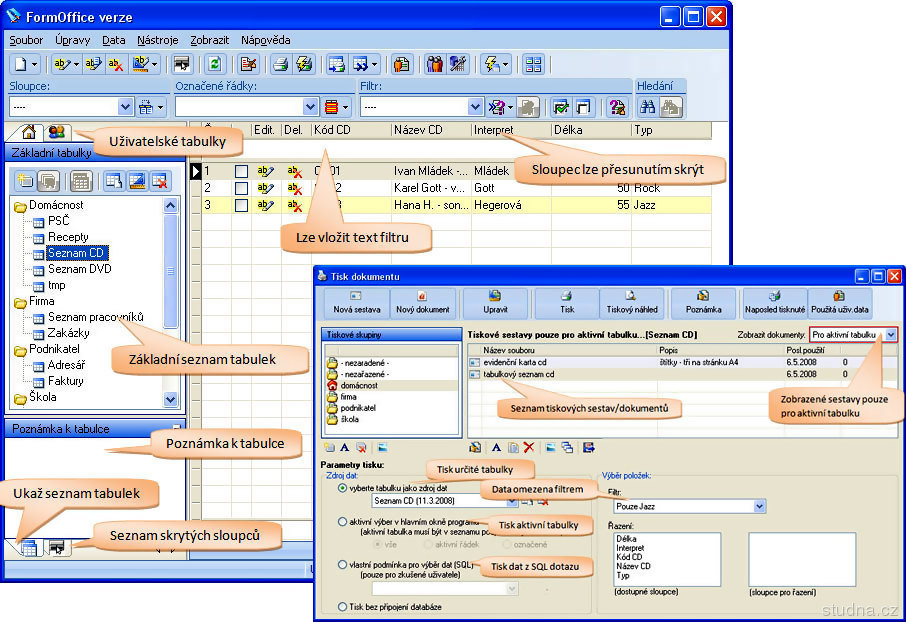Screen dimensions: 906x622
Task: Select 'evidenční karta cd' in documents list
Action: click(515, 362)
